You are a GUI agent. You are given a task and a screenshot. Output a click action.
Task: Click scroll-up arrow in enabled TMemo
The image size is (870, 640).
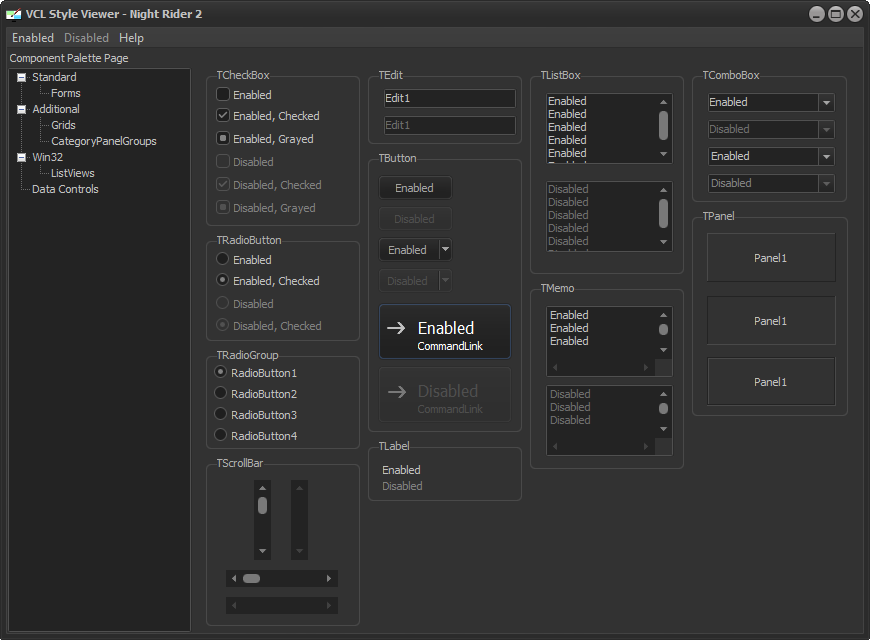[x=664, y=315]
